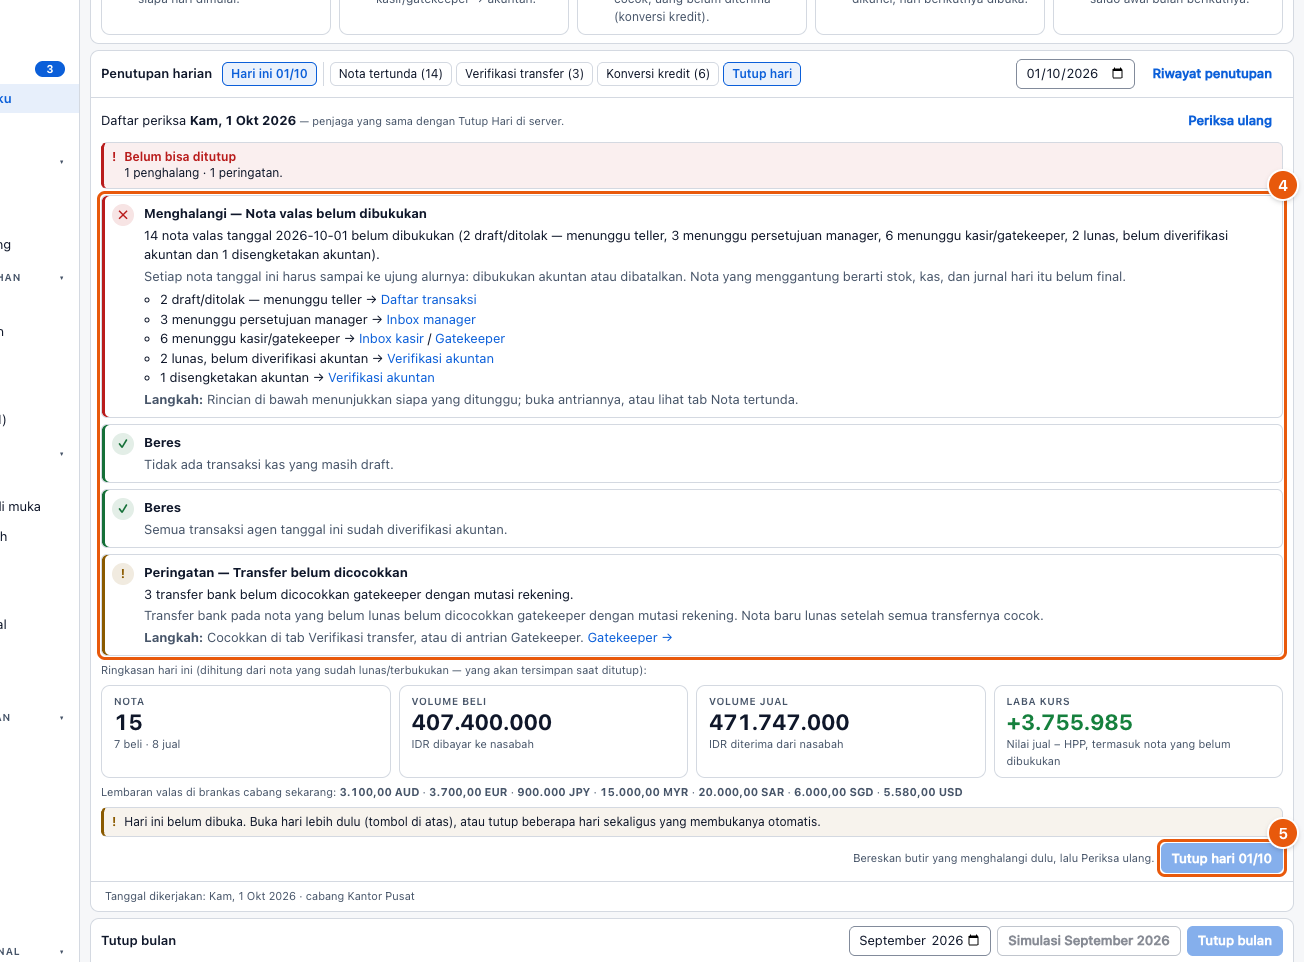Click the red X icon beside Menghalangi

point(123,215)
